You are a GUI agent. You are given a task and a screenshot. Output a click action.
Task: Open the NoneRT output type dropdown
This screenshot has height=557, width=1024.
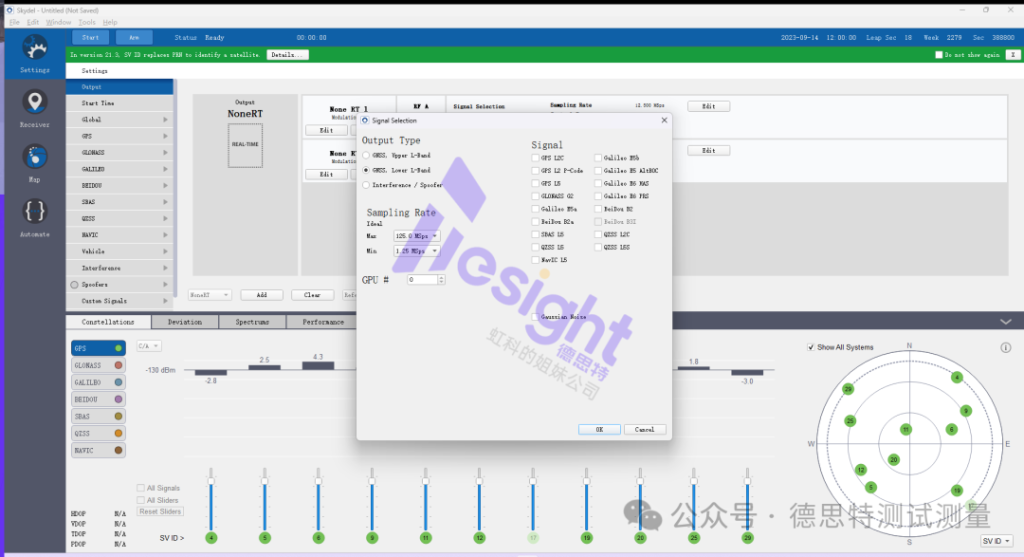click(209, 295)
